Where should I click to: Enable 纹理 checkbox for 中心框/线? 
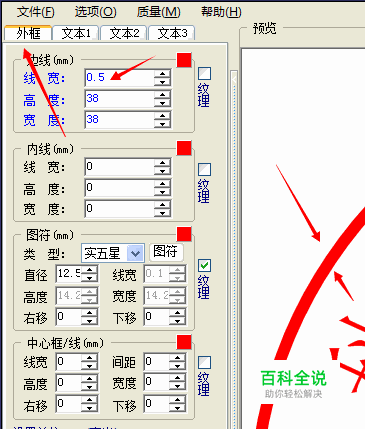[204, 362]
